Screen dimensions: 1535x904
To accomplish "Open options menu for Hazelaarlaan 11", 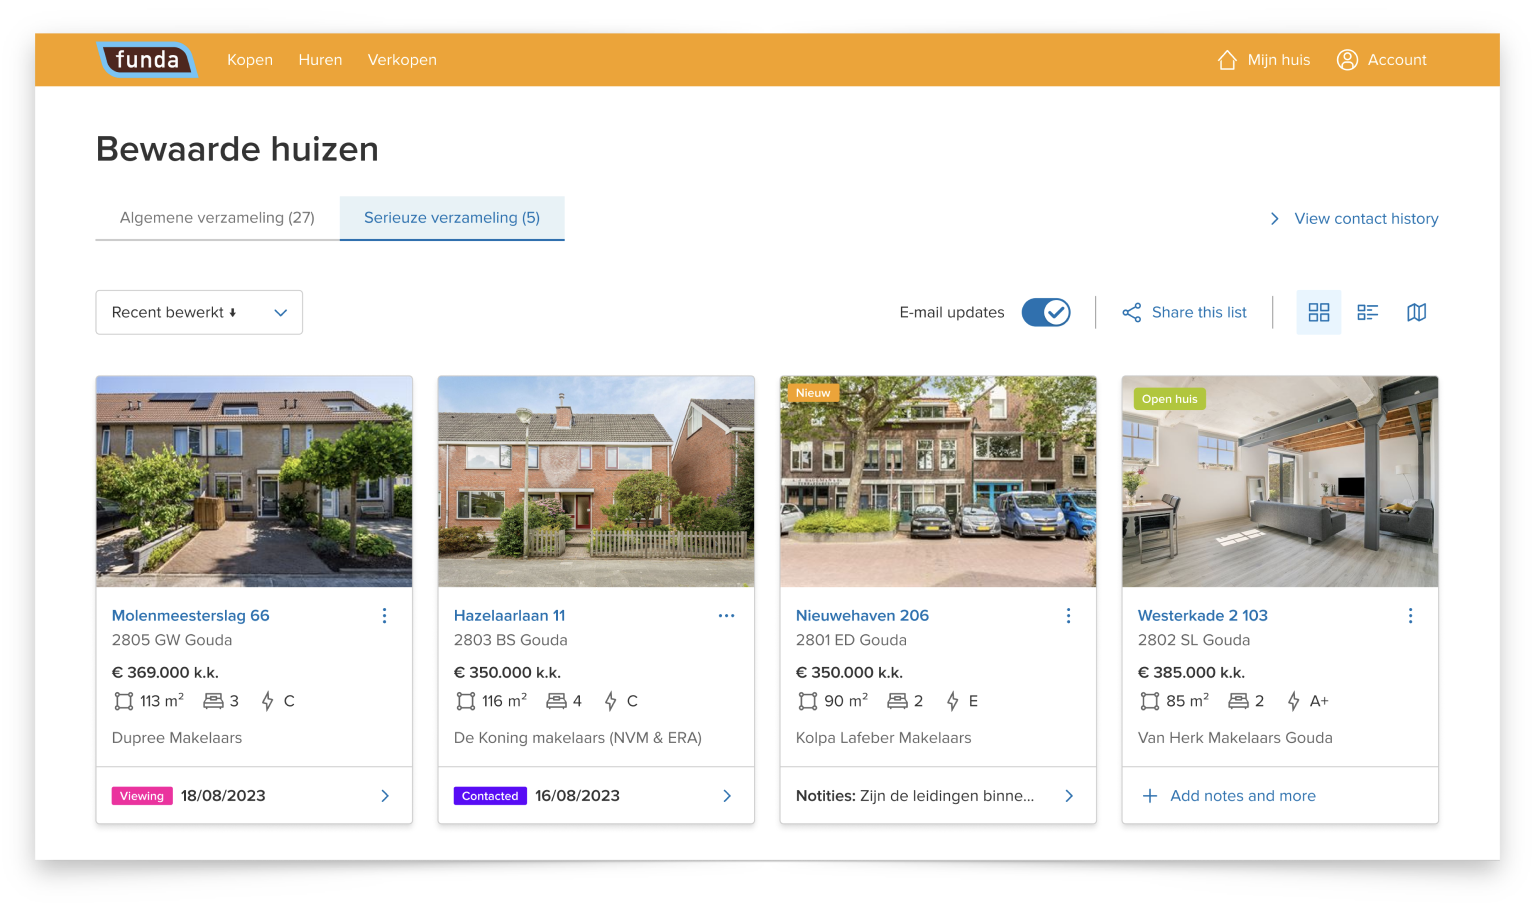I will pyautogui.click(x=726, y=616).
